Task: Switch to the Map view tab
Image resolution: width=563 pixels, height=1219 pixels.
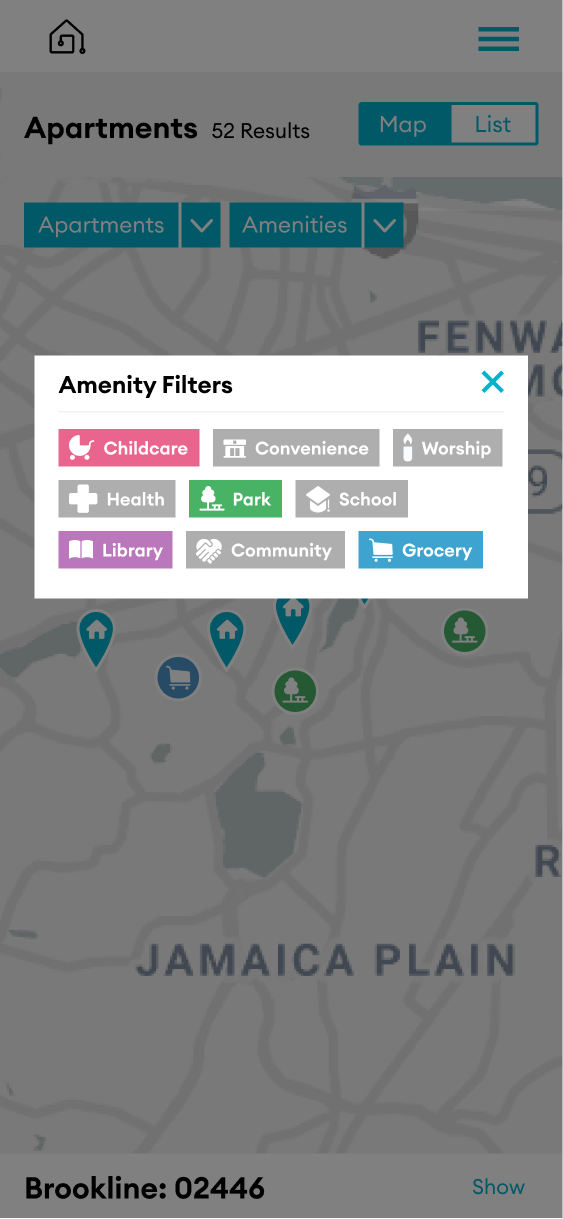Action: (x=404, y=125)
